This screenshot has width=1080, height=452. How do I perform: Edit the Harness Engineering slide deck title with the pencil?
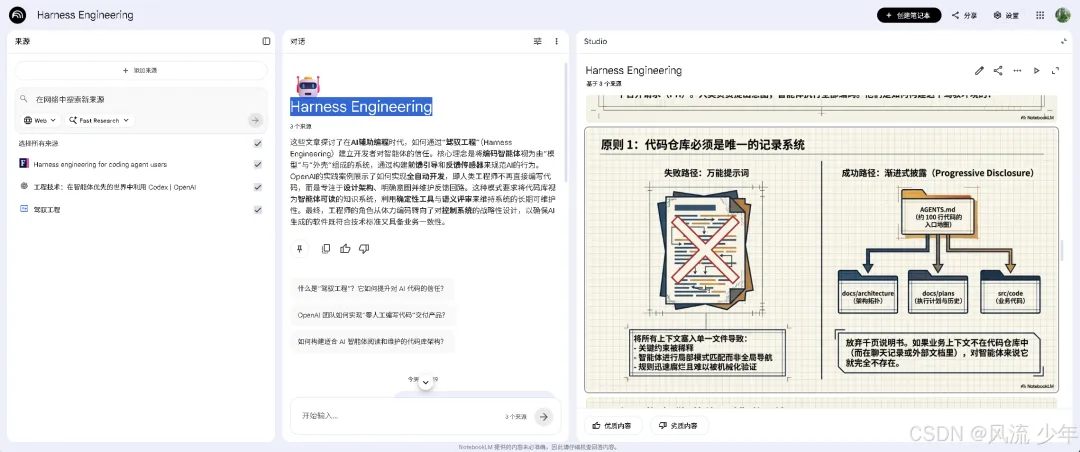(x=979, y=70)
